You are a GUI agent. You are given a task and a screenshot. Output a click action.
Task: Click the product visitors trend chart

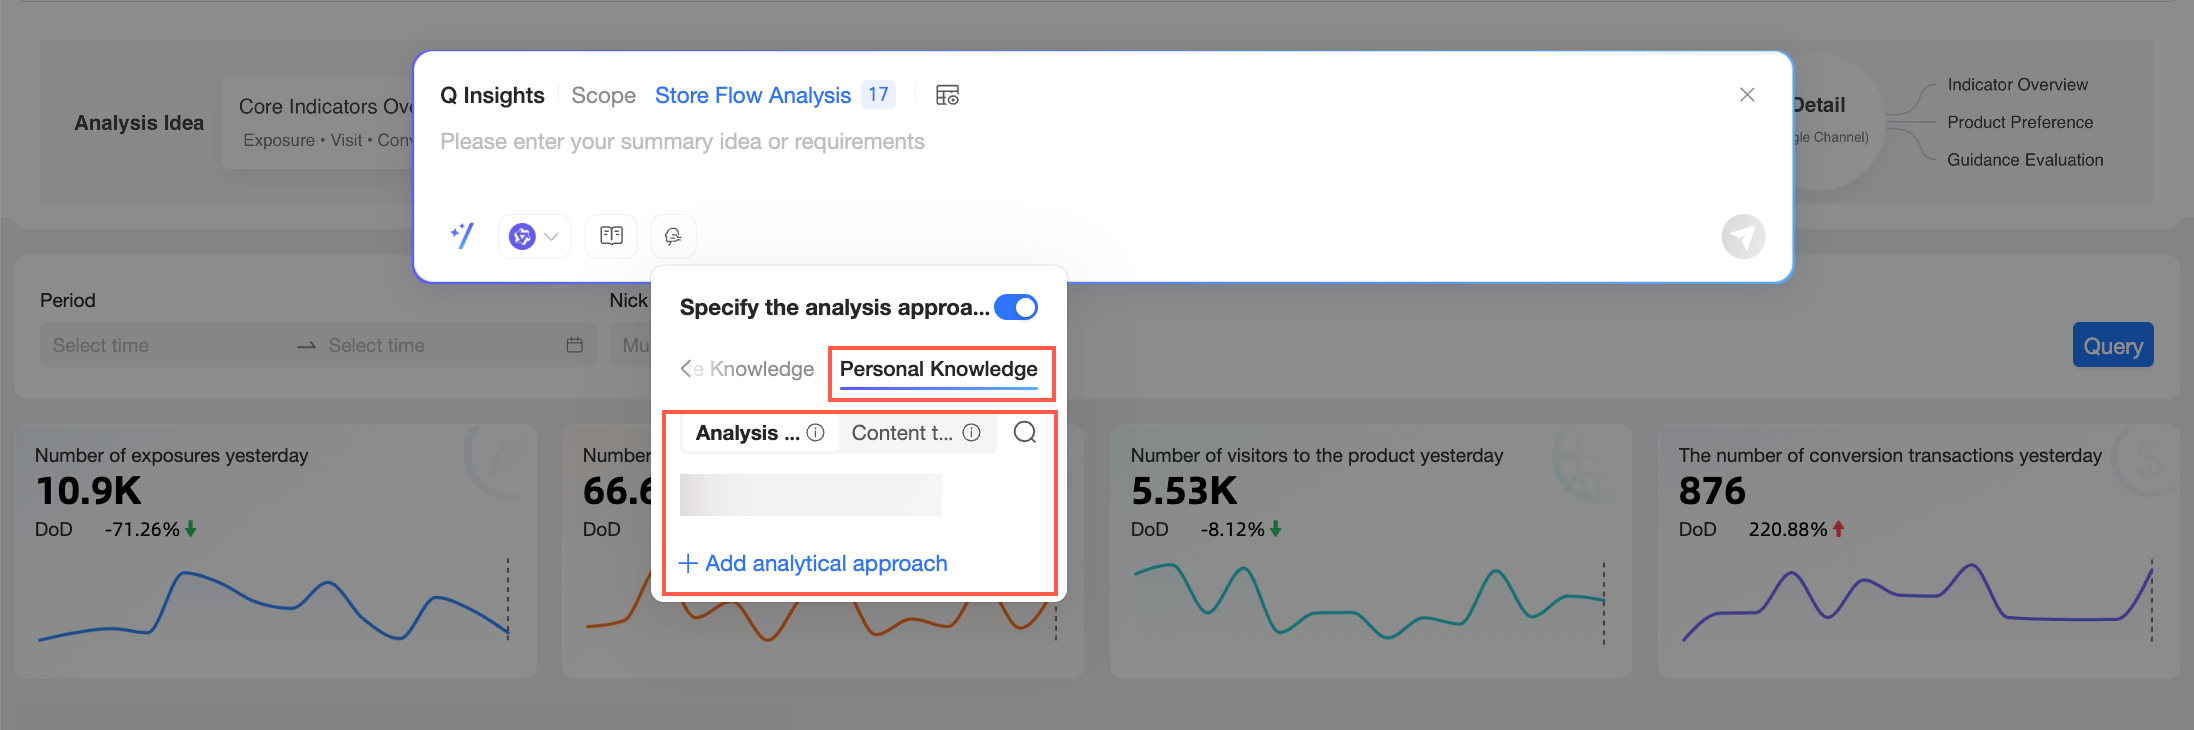pyautogui.click(x=1369, y=600)
